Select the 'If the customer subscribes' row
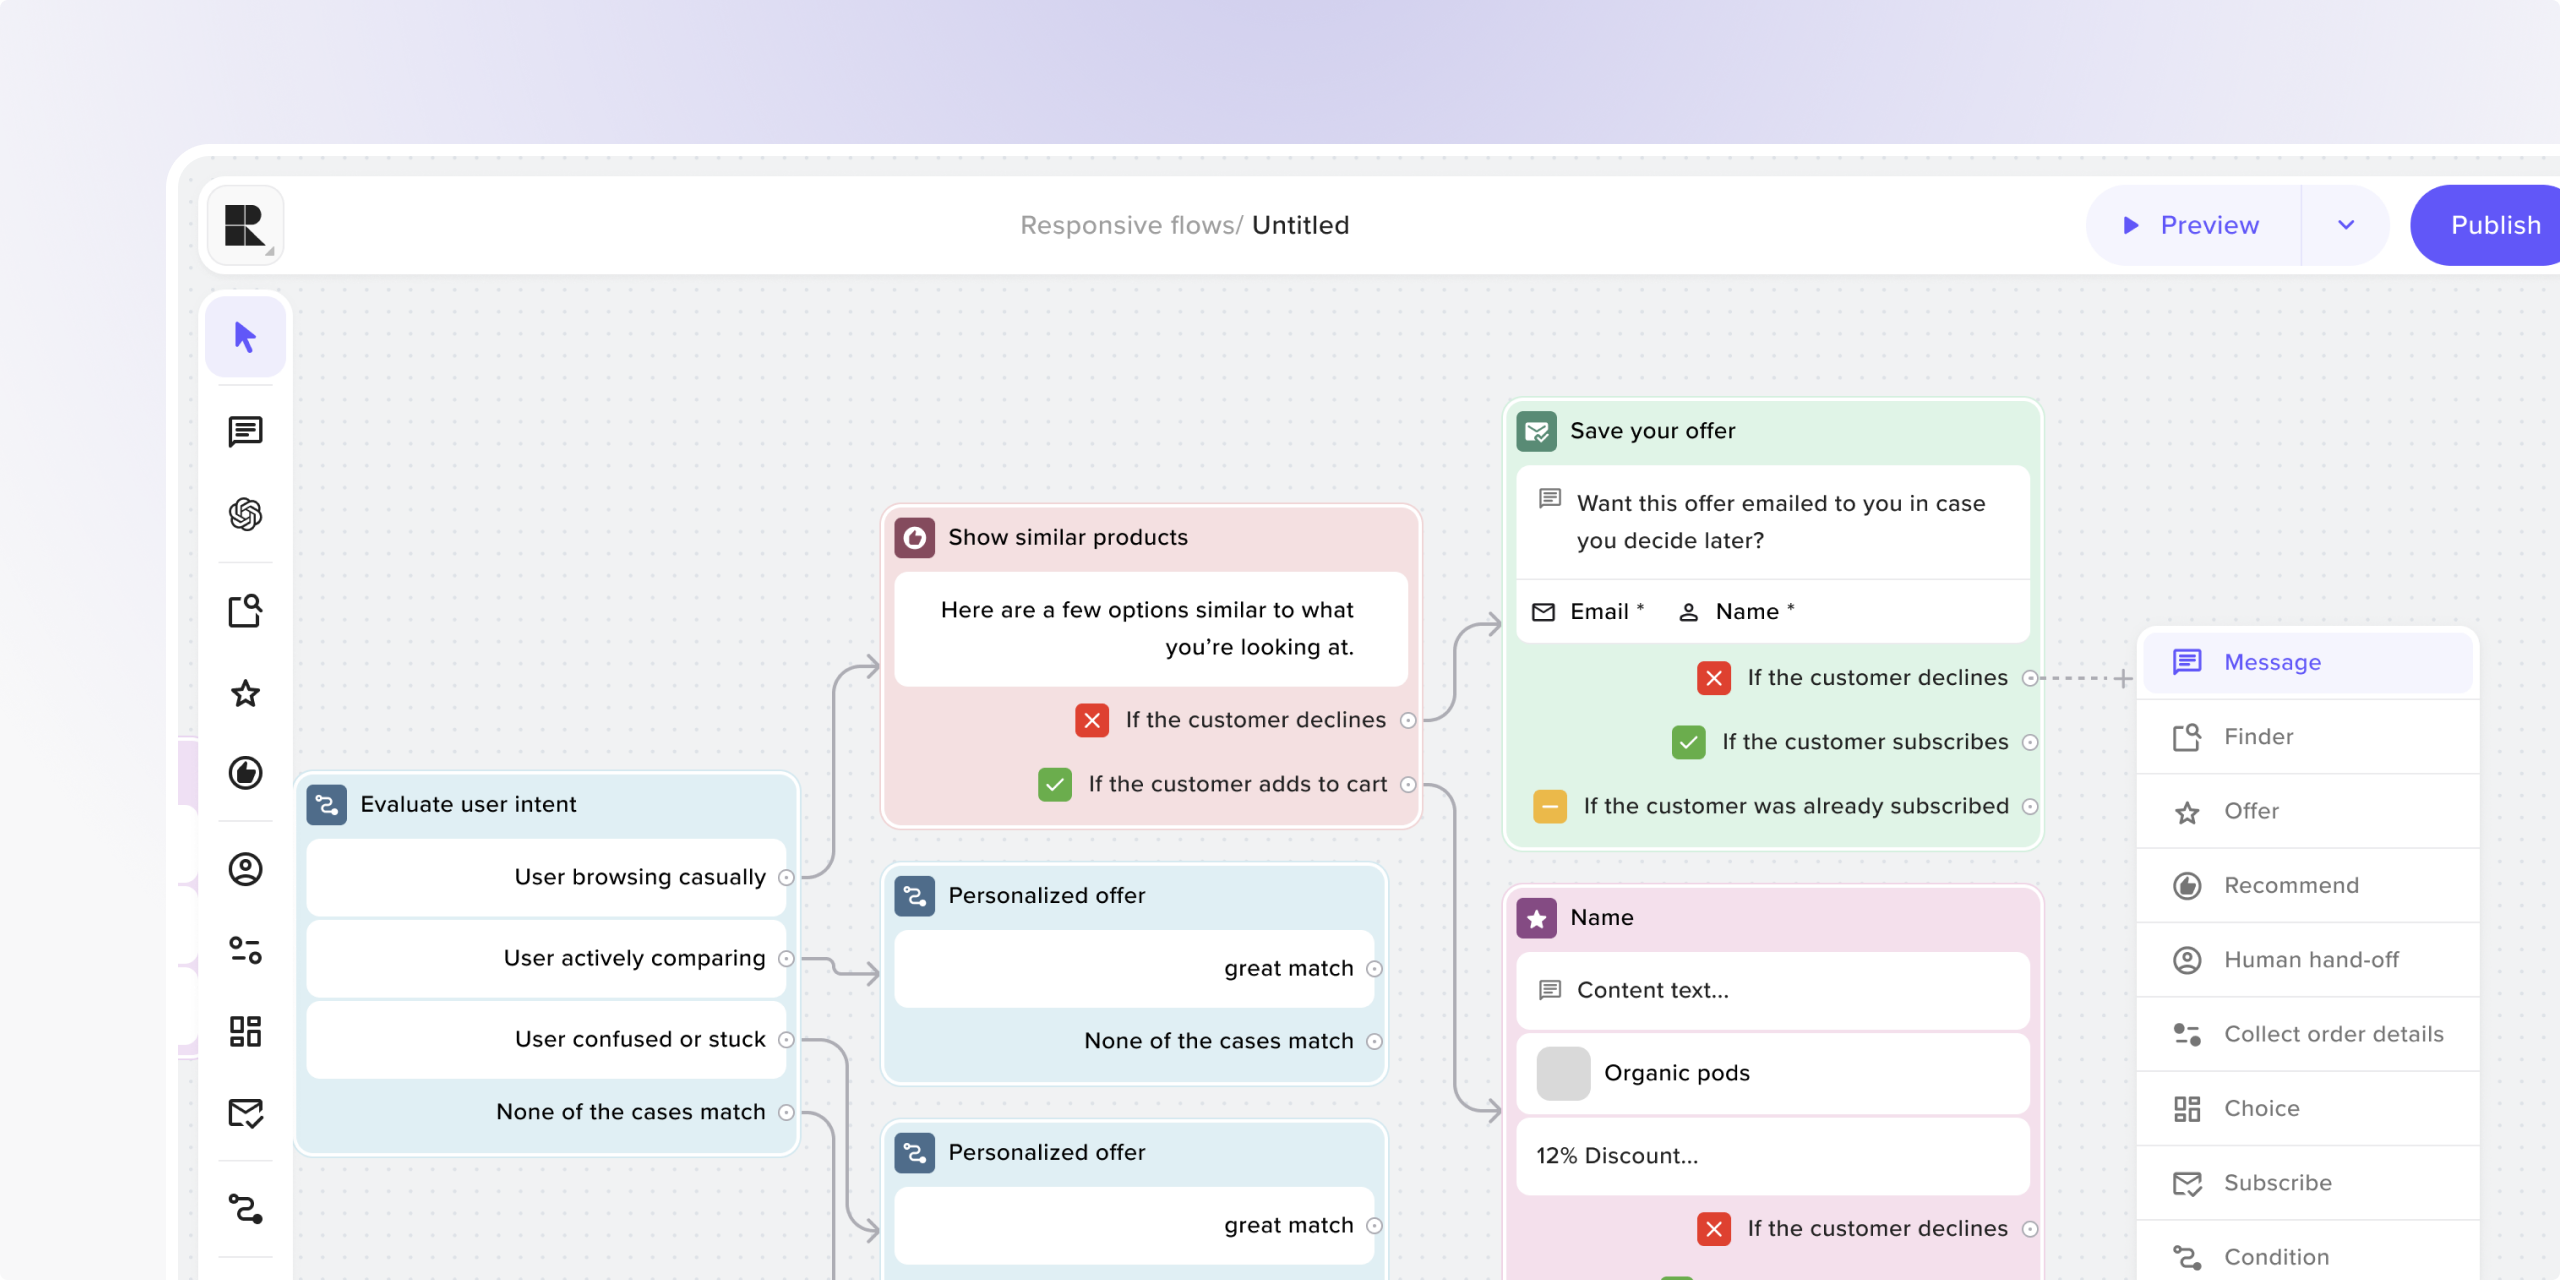This screenshot has width=2560, height=1280. click(x=1855, y=742)
